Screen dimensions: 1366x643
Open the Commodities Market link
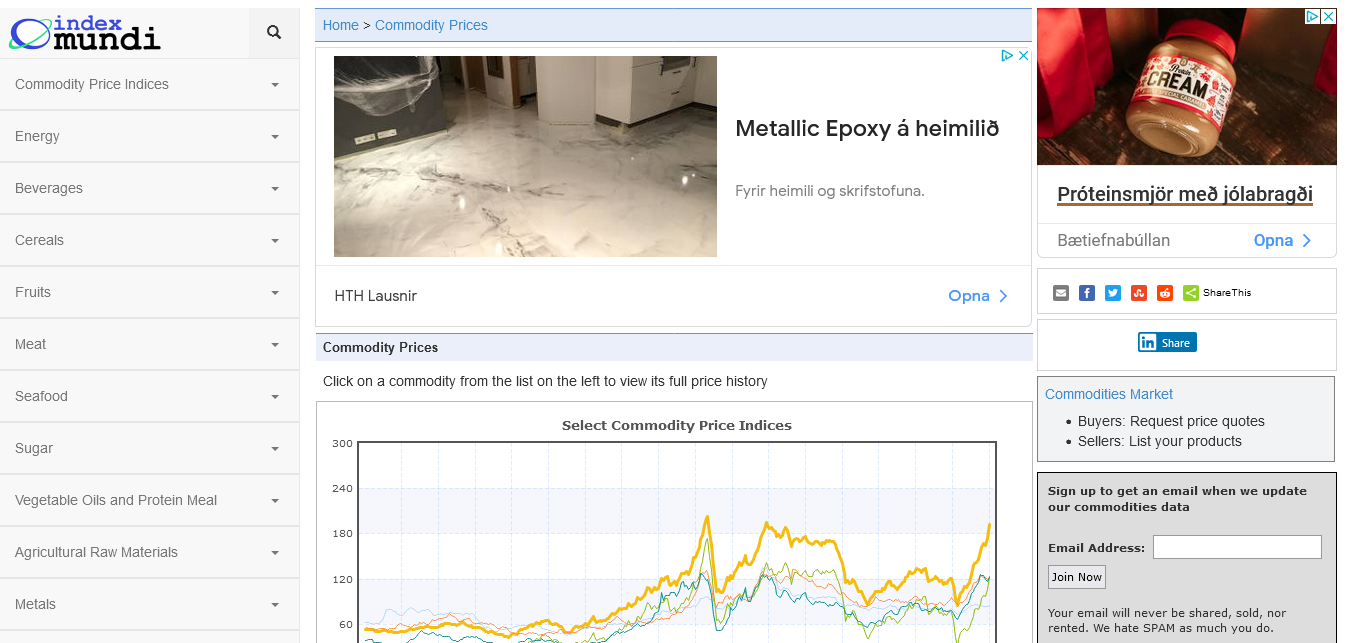point(1108,394)
